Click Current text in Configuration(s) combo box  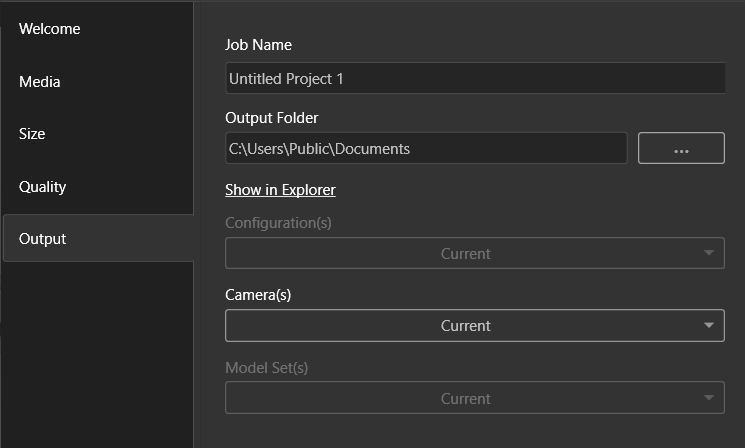point(466,254)
